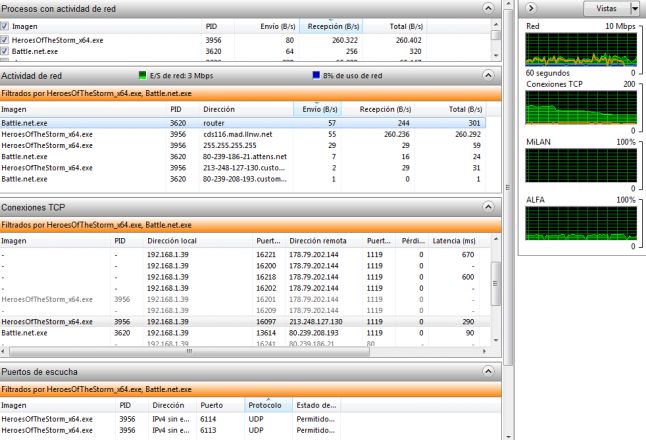Select listening port 6113 UDP row
646x440 pixels.
tap(170, 430)
